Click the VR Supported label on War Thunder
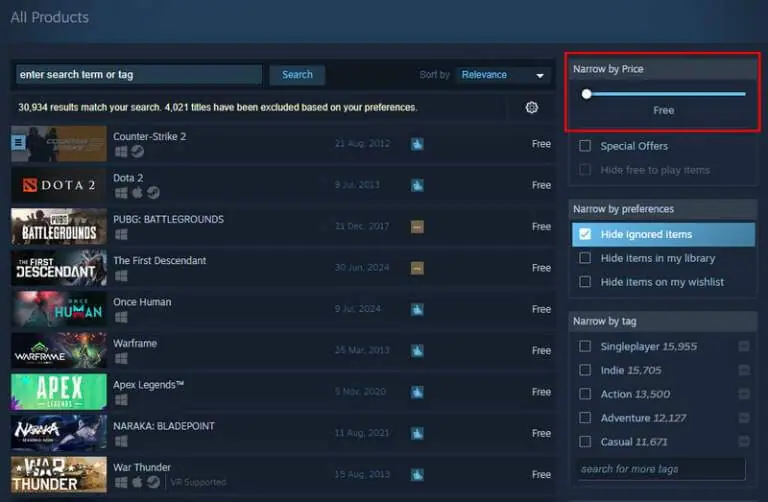Image resolution: width=768 pixels, height=502 pixels. point(198,482)
